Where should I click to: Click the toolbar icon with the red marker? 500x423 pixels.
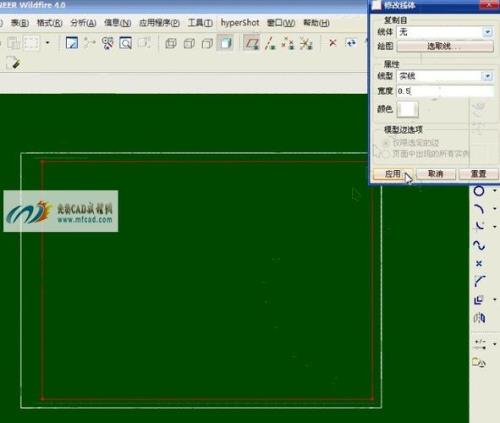pyautogui.click(x=108, y=43)
